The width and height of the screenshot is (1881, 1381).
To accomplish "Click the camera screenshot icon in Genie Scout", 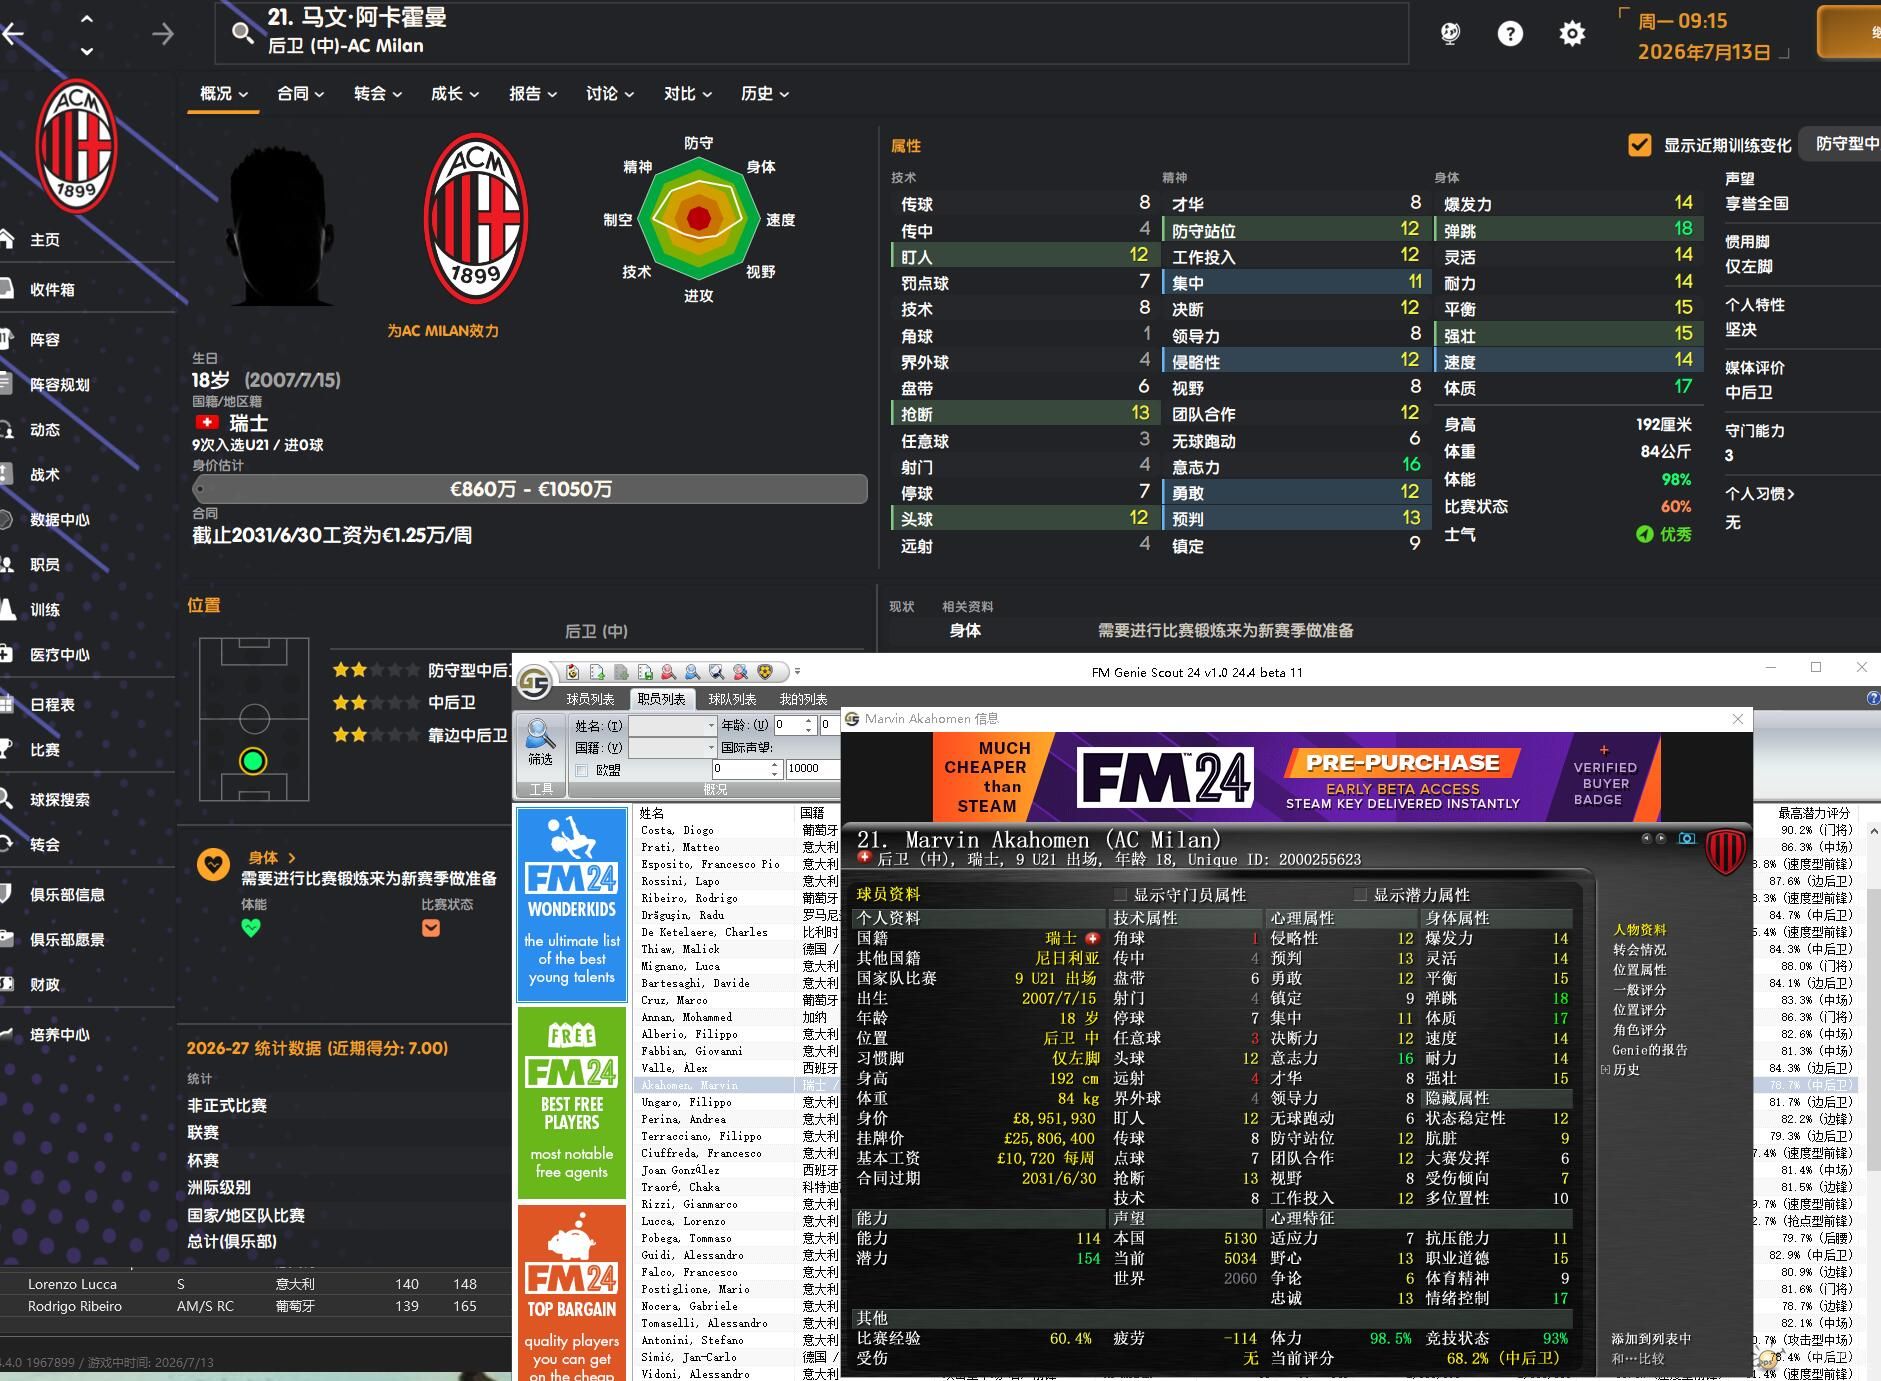I will (x=1686, y=838).
